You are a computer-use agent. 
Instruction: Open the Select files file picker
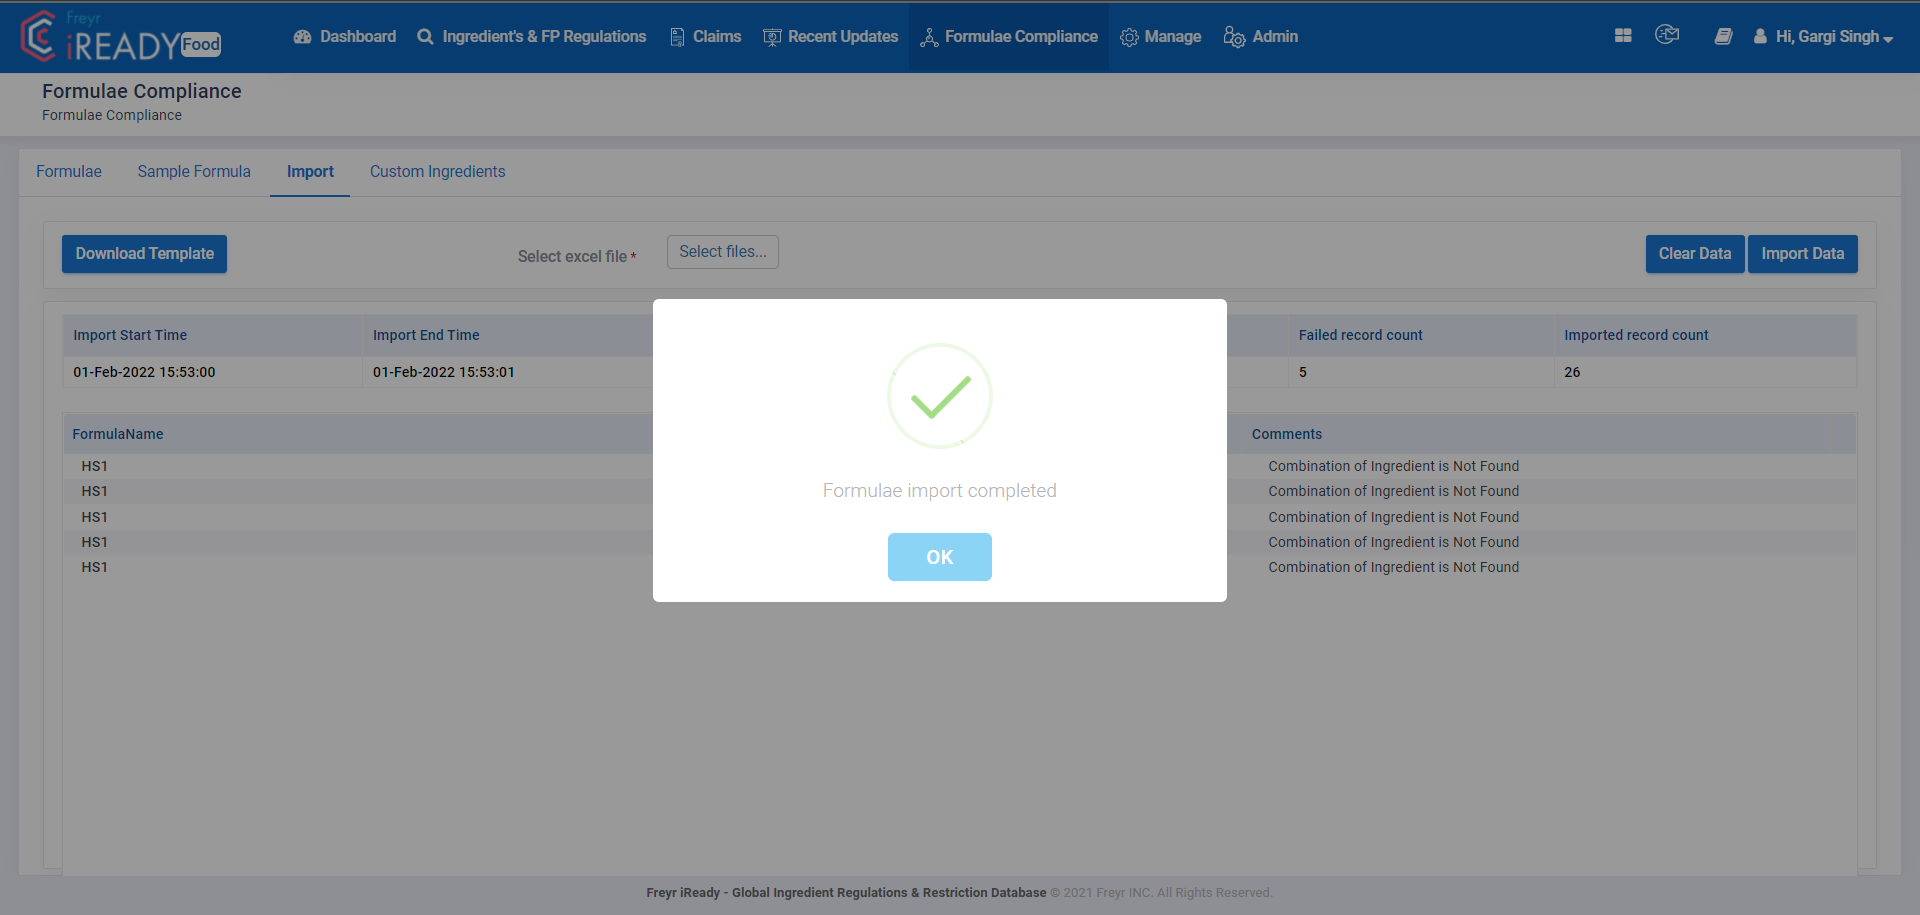[722, 251]
